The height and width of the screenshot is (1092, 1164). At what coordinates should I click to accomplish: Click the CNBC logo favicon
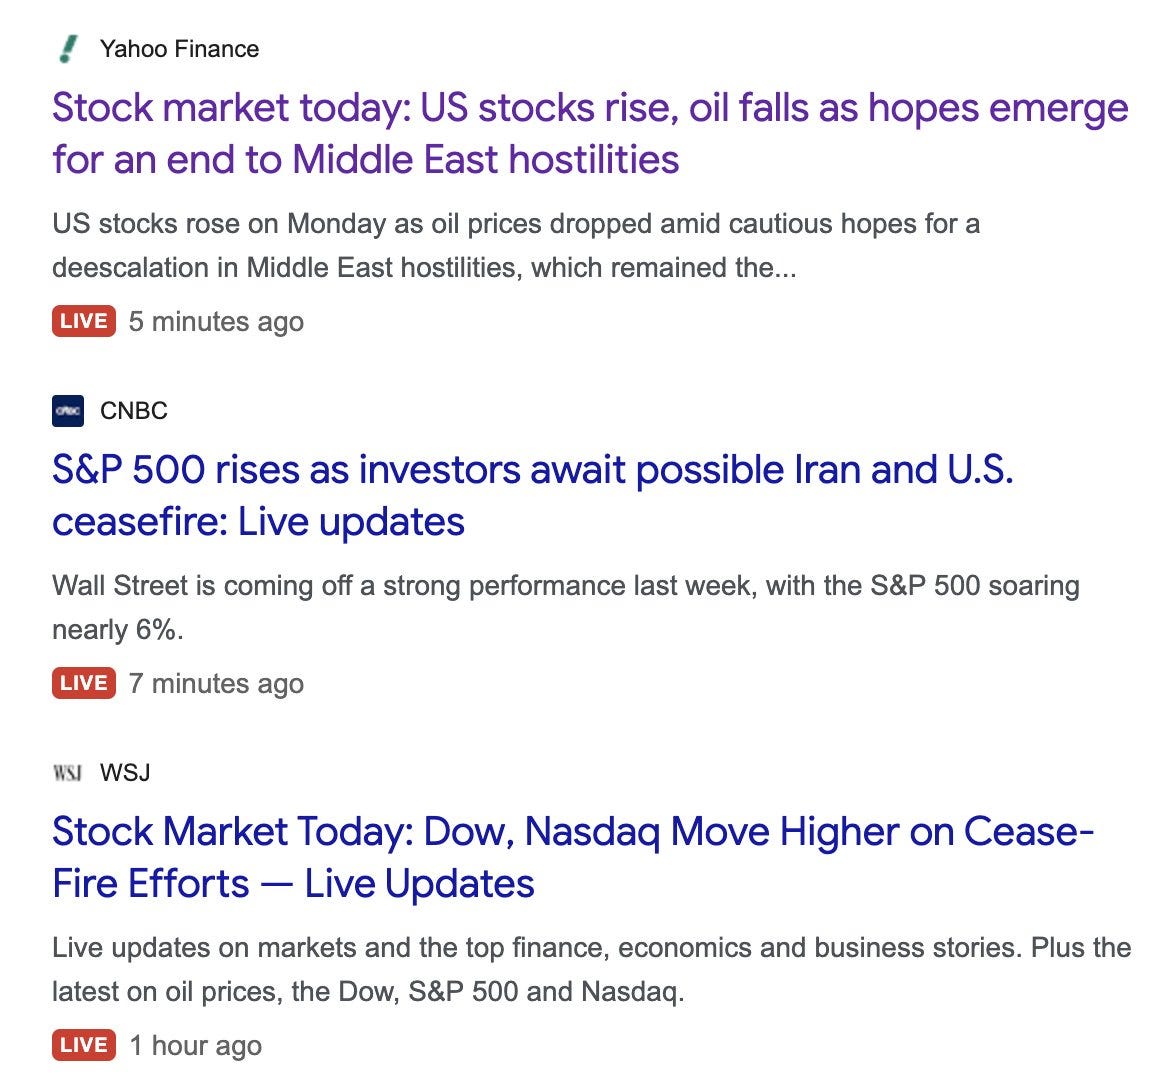pyautogui.click(x=68, y=411)
